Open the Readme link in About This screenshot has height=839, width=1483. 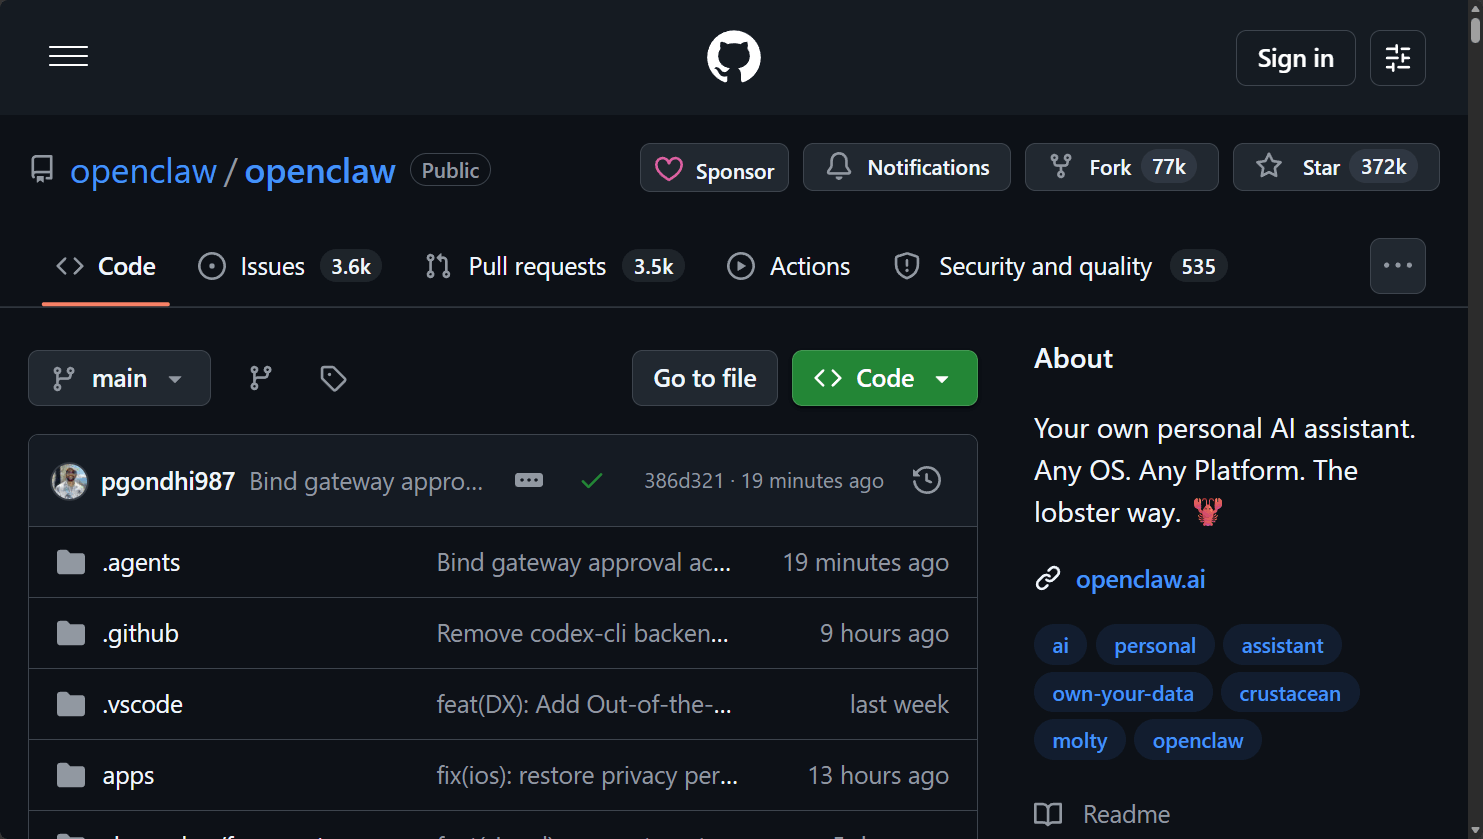(1102, 814)
